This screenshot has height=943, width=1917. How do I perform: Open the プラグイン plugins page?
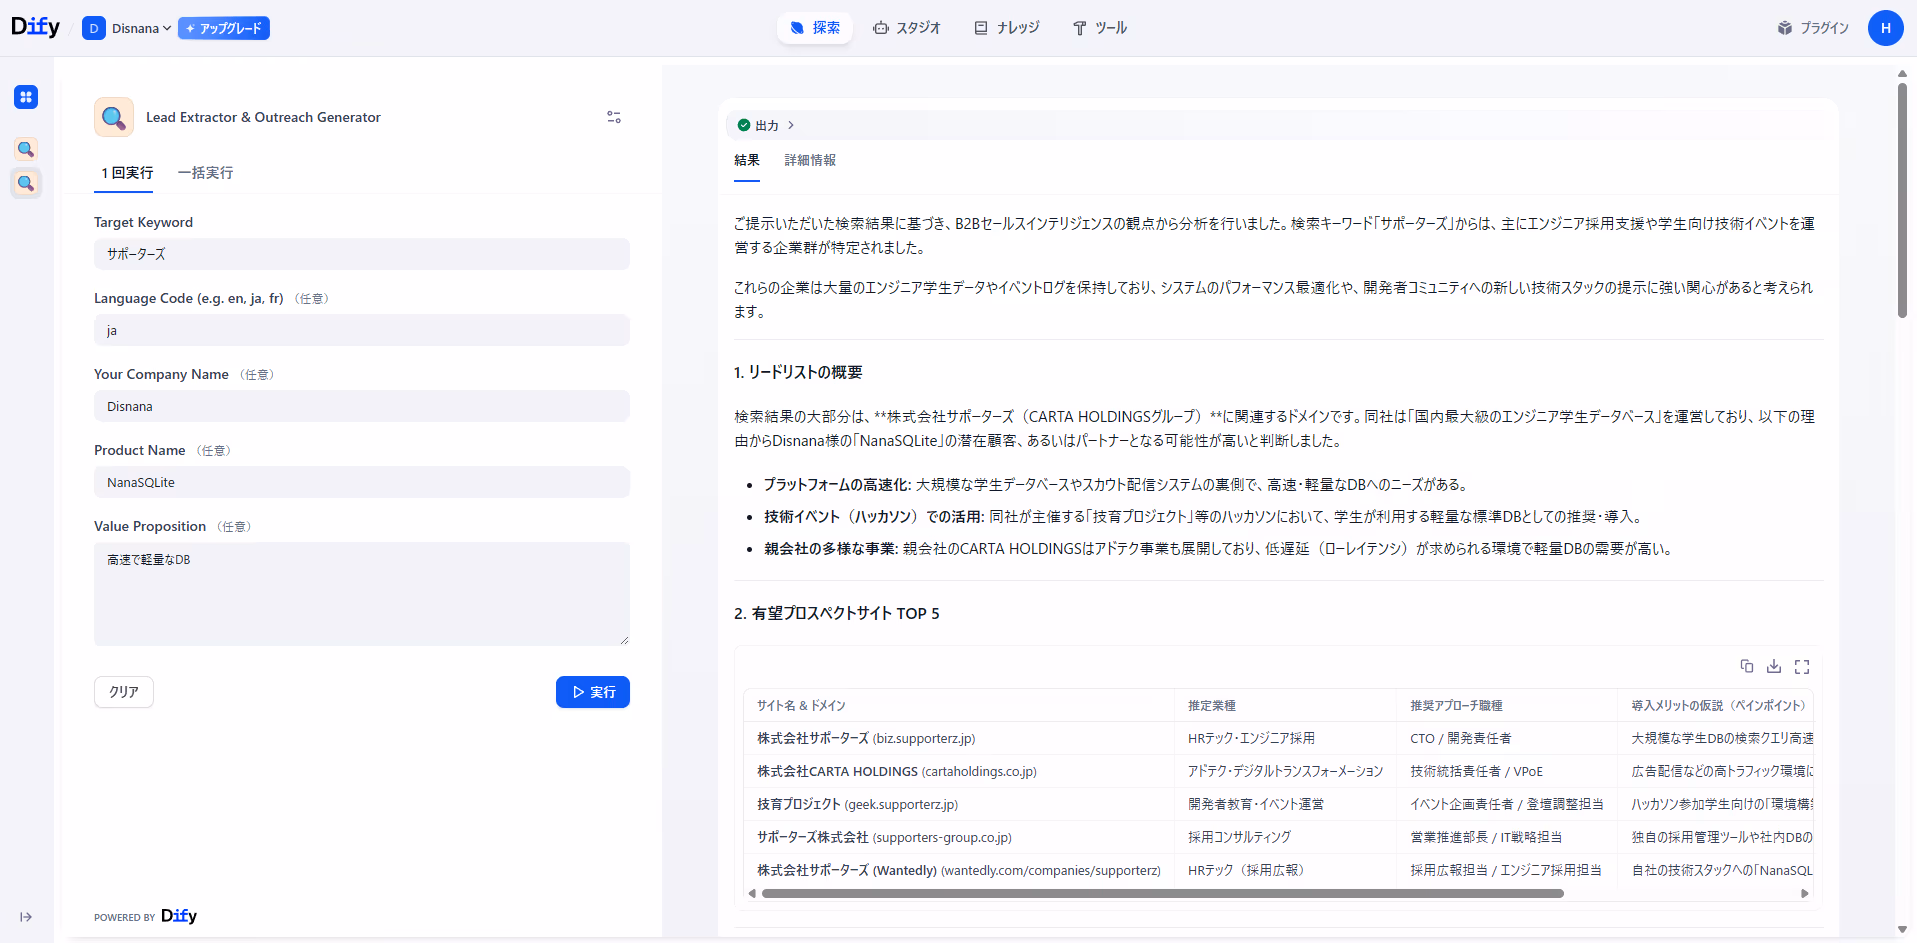pyautogui.click(x=1813, y=28)
